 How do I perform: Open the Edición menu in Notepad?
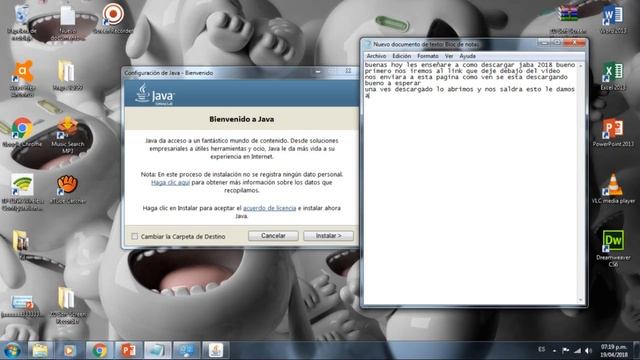tap(402, 56)
